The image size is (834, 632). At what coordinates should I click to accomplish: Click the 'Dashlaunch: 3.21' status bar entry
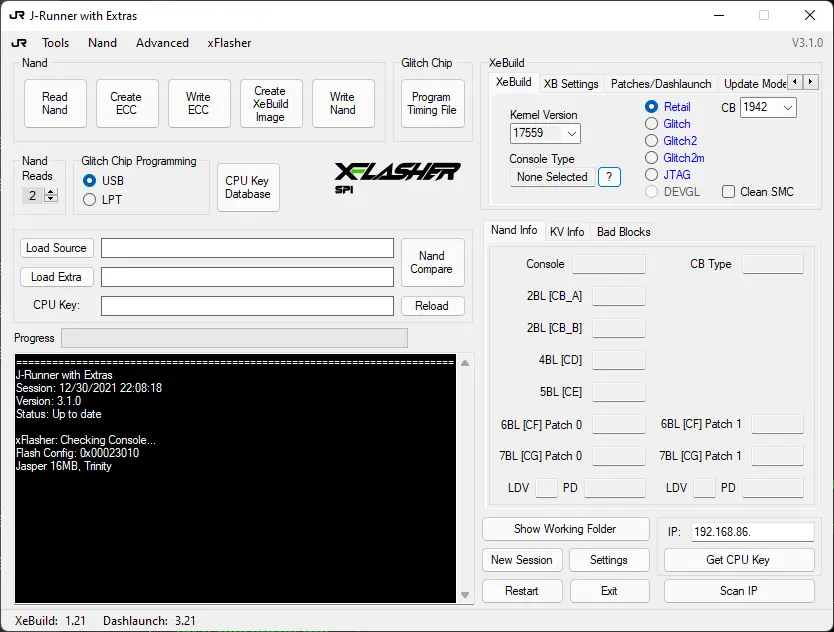(x=149, y=621)
